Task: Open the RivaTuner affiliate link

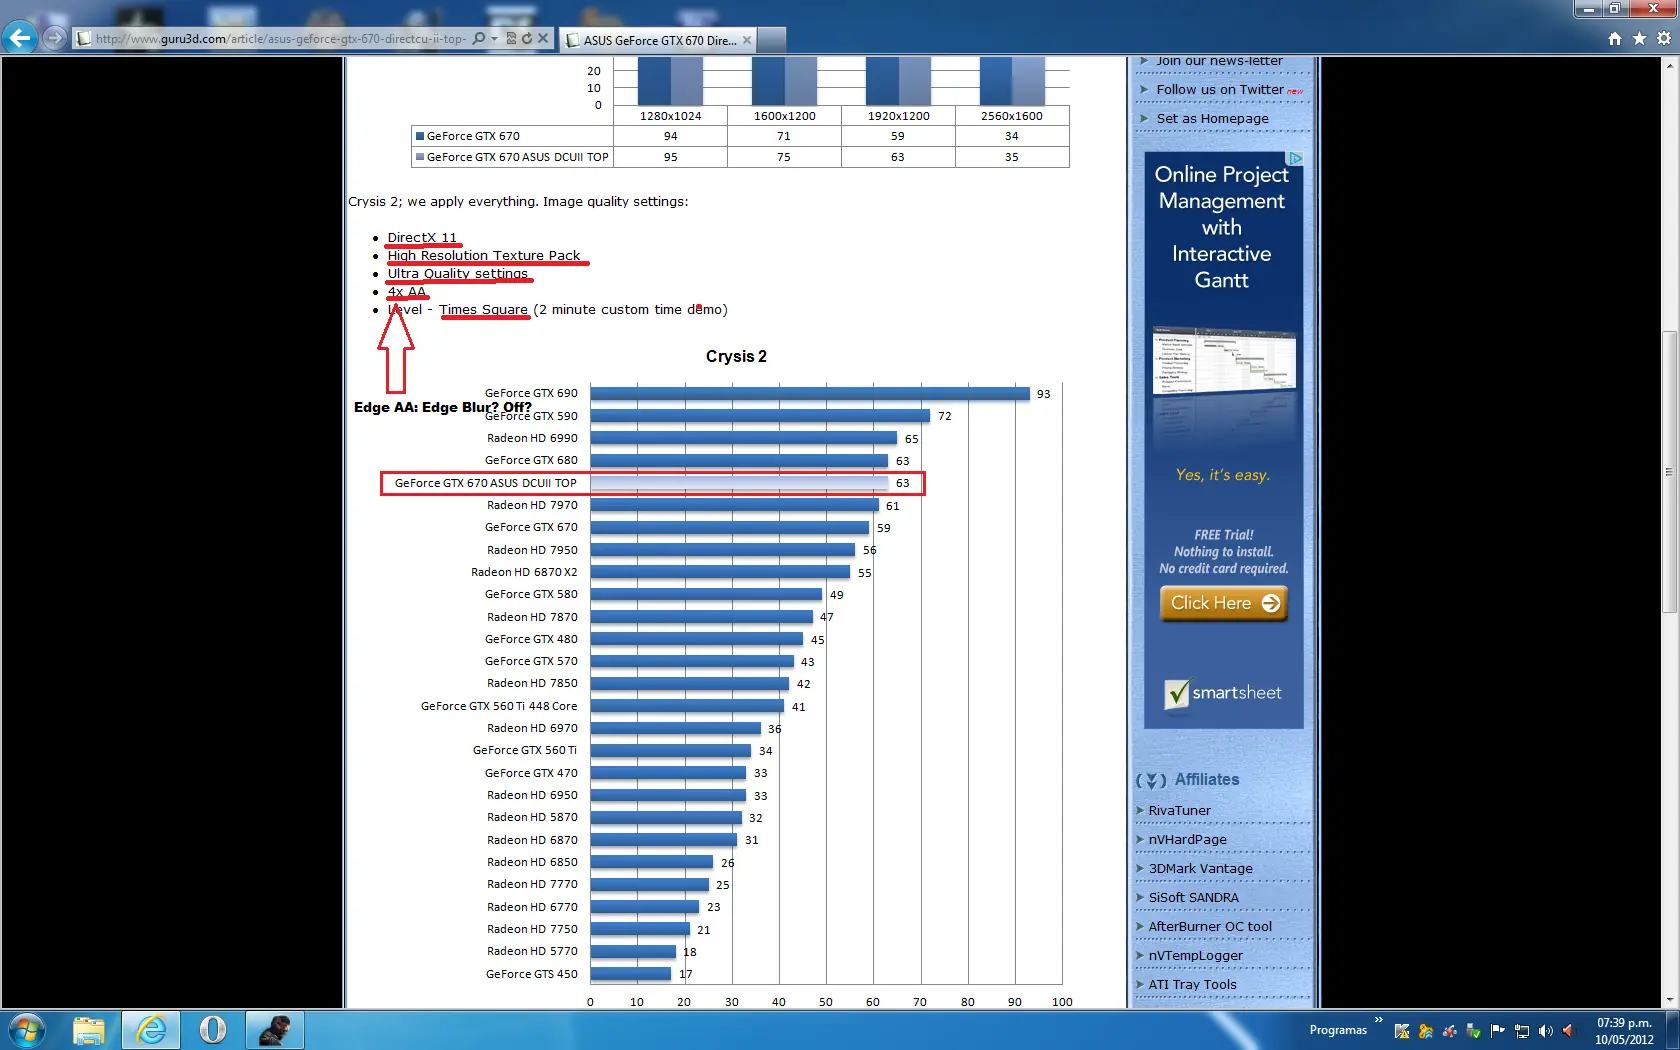Action: pos(1179,810)
